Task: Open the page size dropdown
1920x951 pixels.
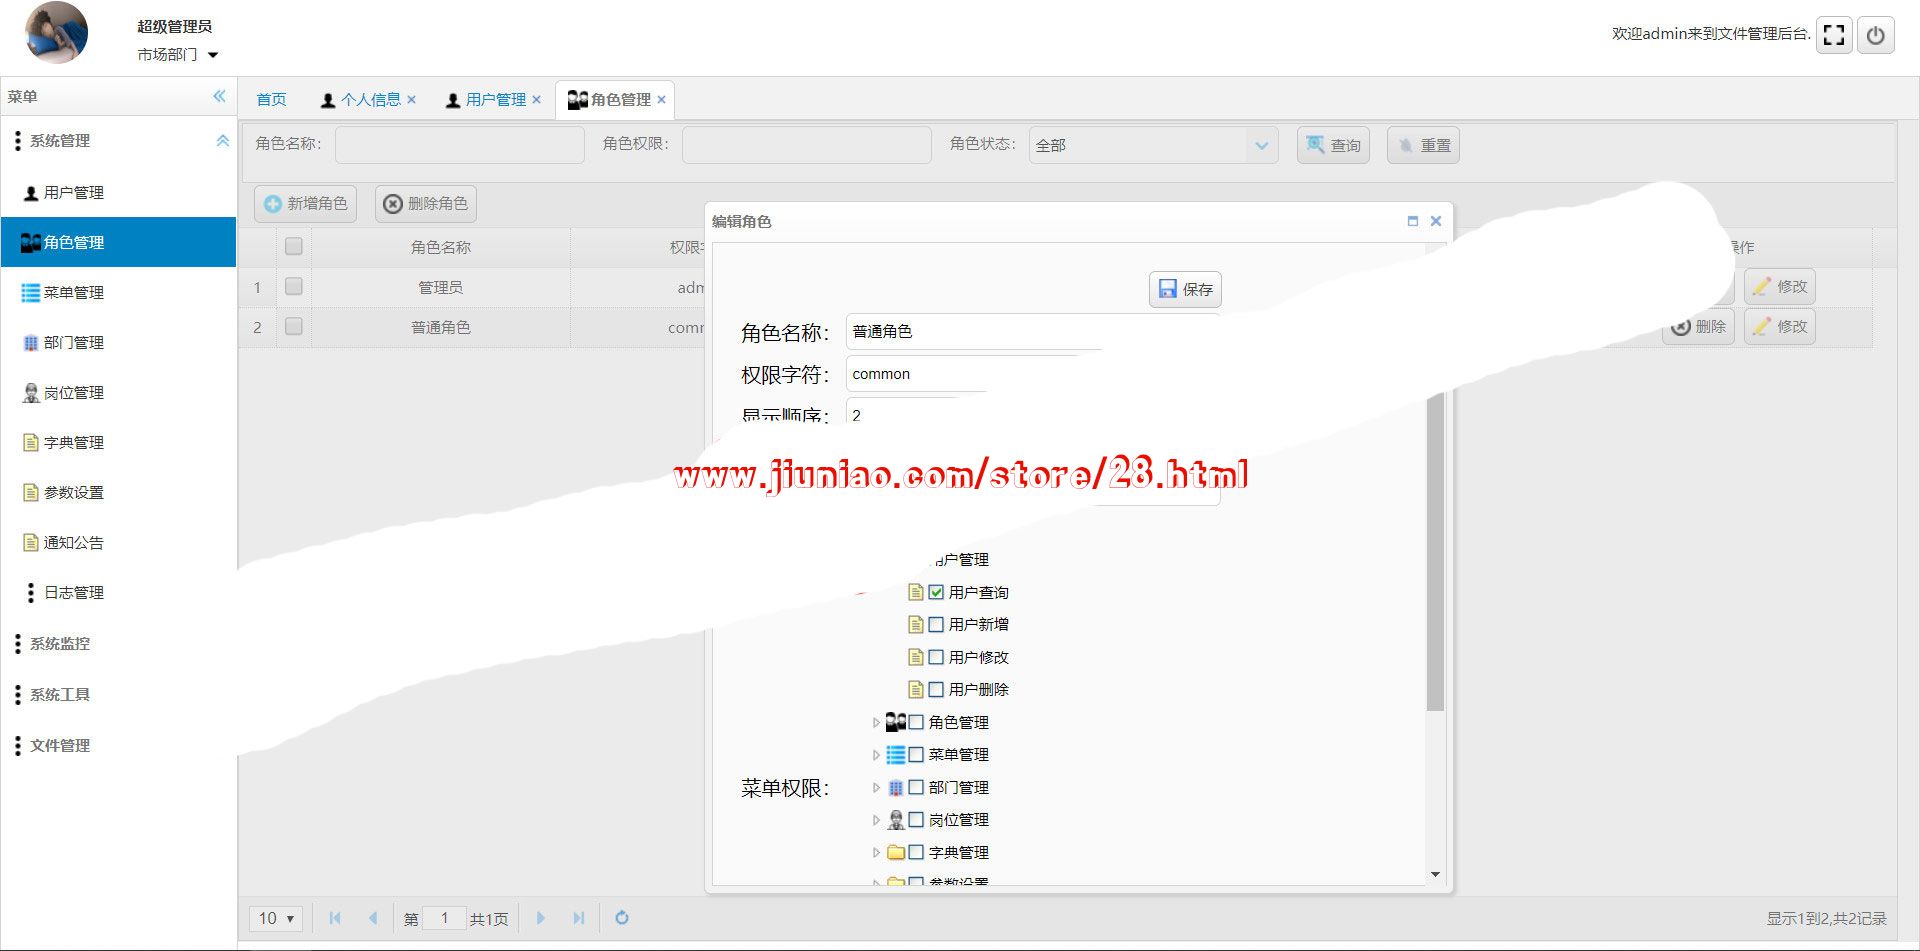Action: click(x=276, y=918)
